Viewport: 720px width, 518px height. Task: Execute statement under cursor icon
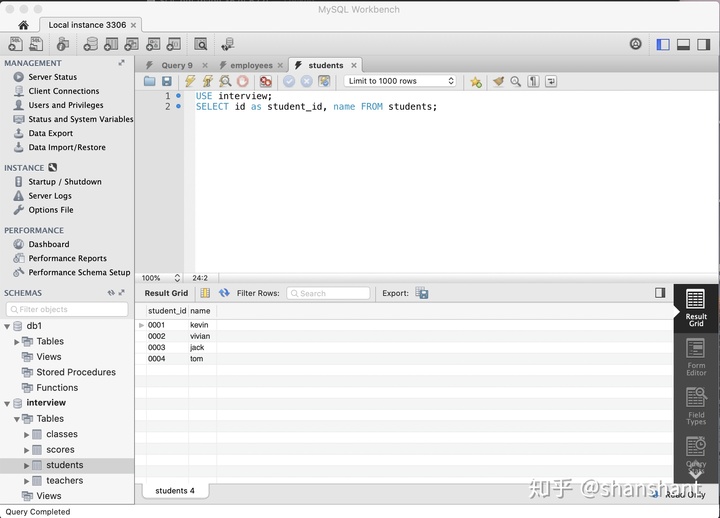pos(208,81)
